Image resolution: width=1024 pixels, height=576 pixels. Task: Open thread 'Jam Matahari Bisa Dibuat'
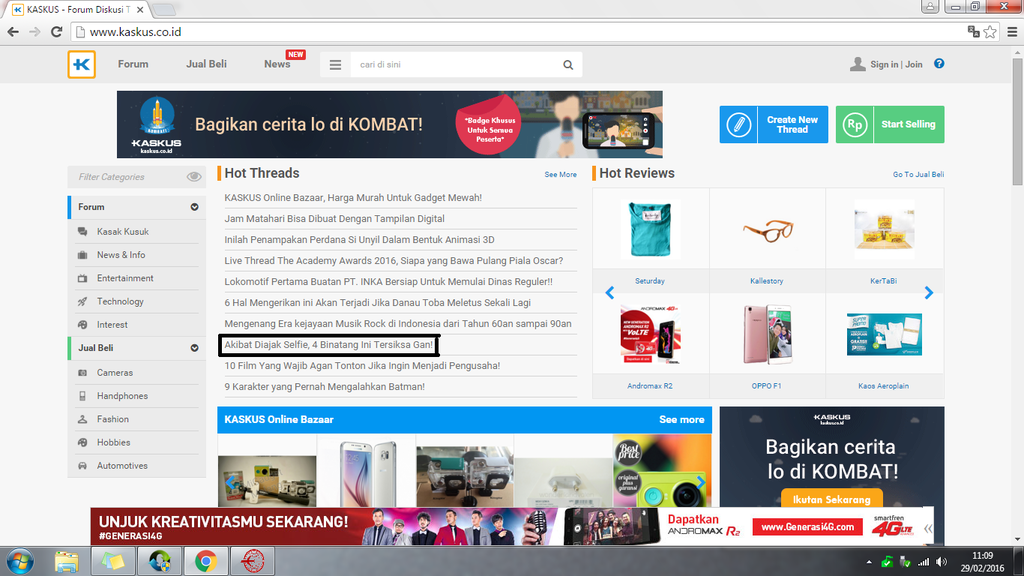pos(334,219)
